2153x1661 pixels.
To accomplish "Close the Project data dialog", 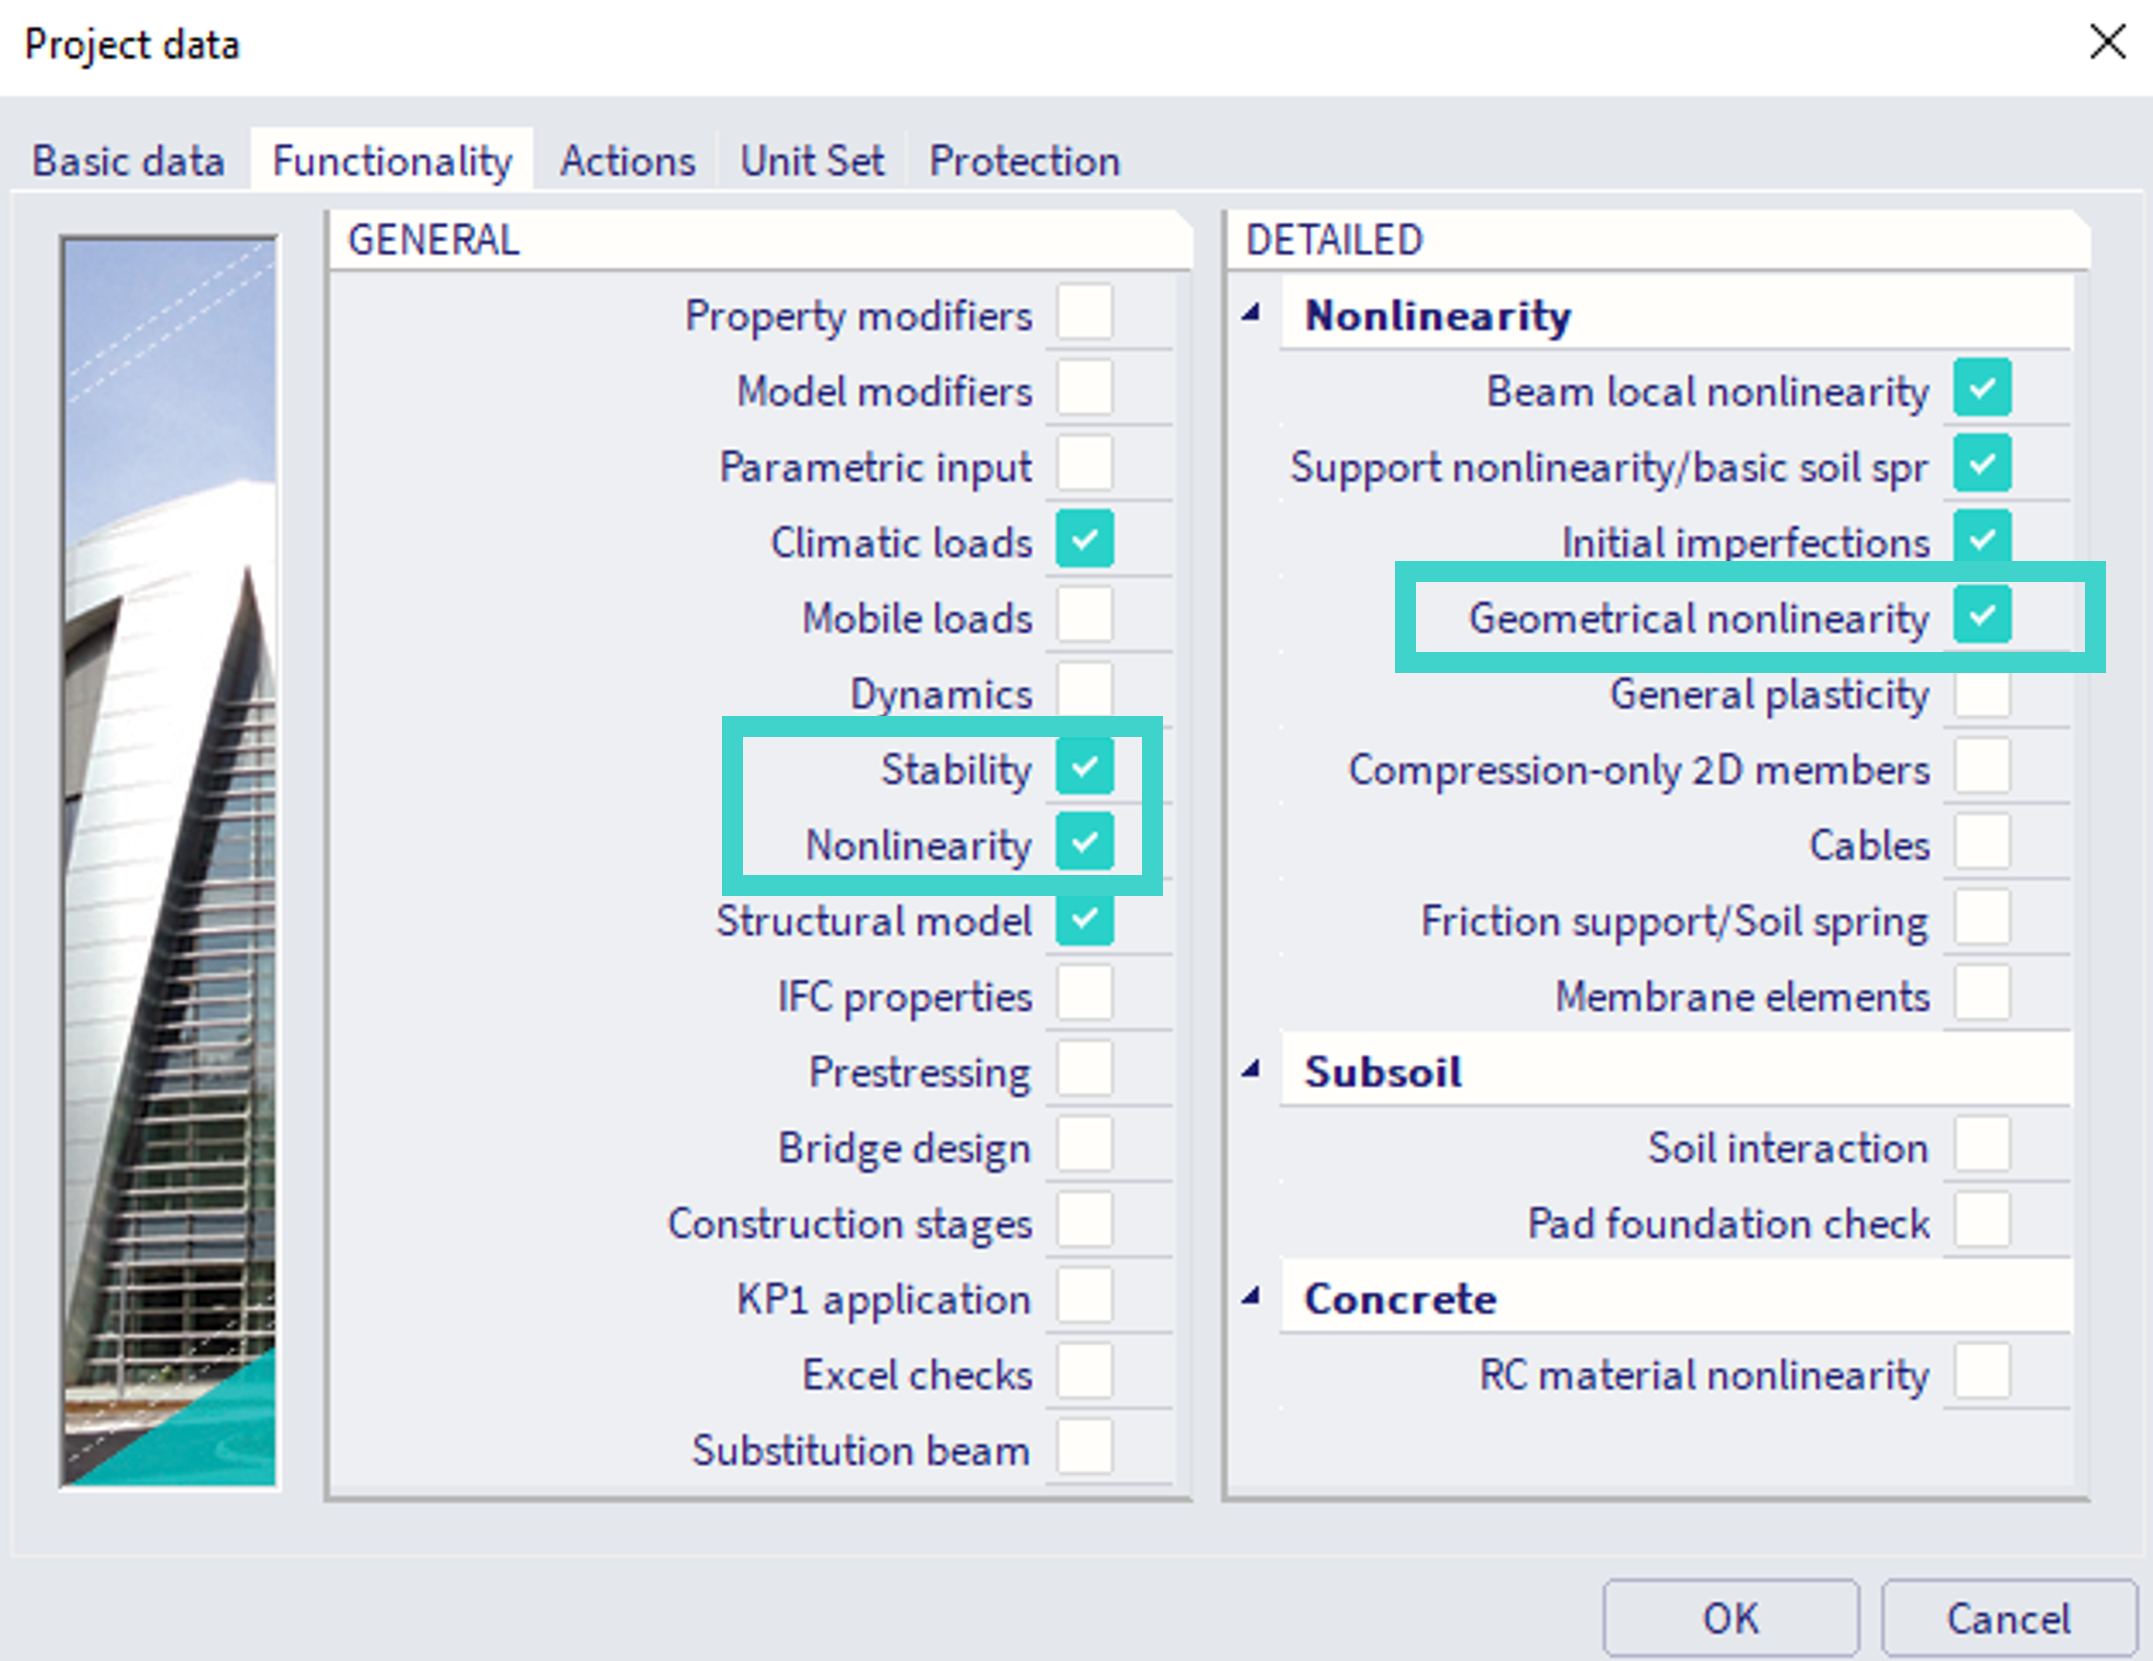I will point(2106,42).
